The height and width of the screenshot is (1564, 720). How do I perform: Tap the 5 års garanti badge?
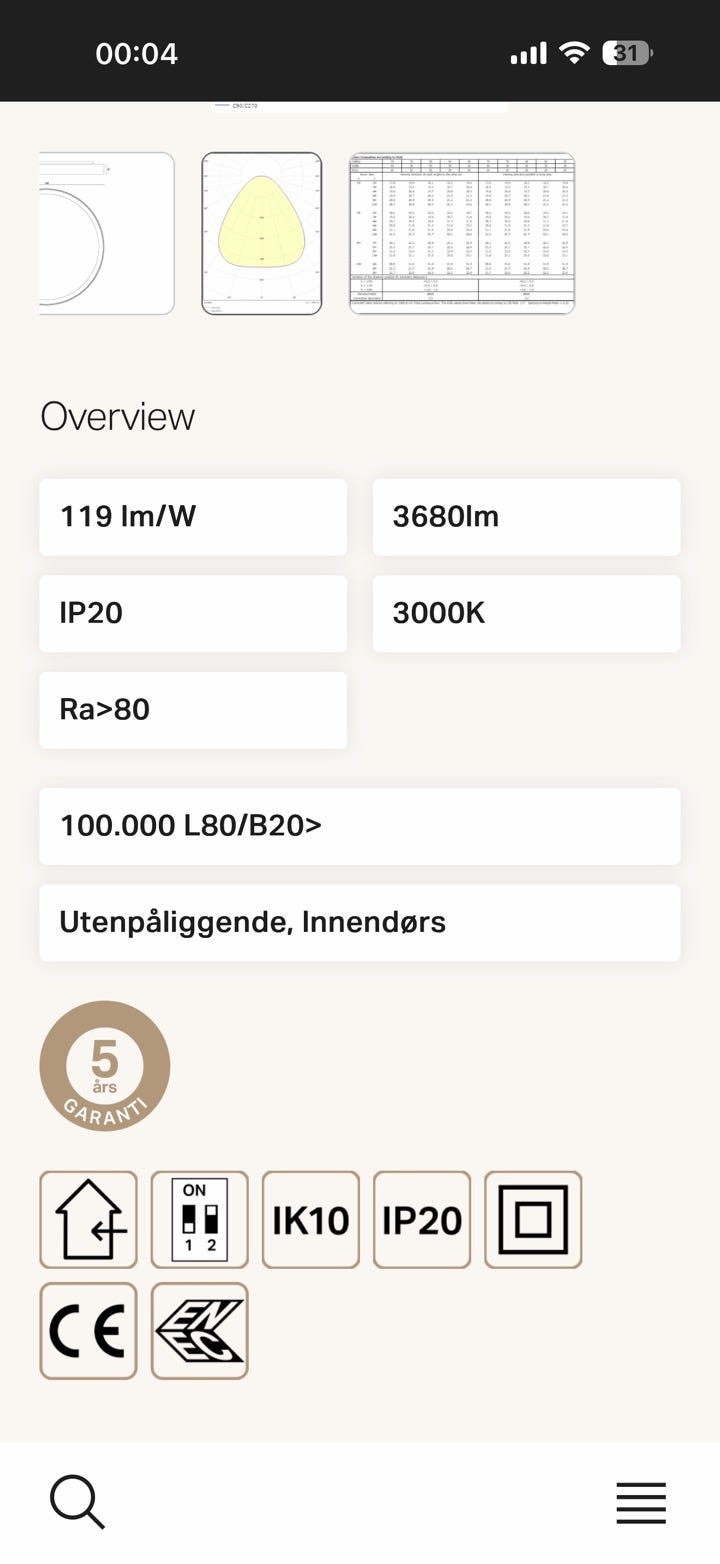105,1066
